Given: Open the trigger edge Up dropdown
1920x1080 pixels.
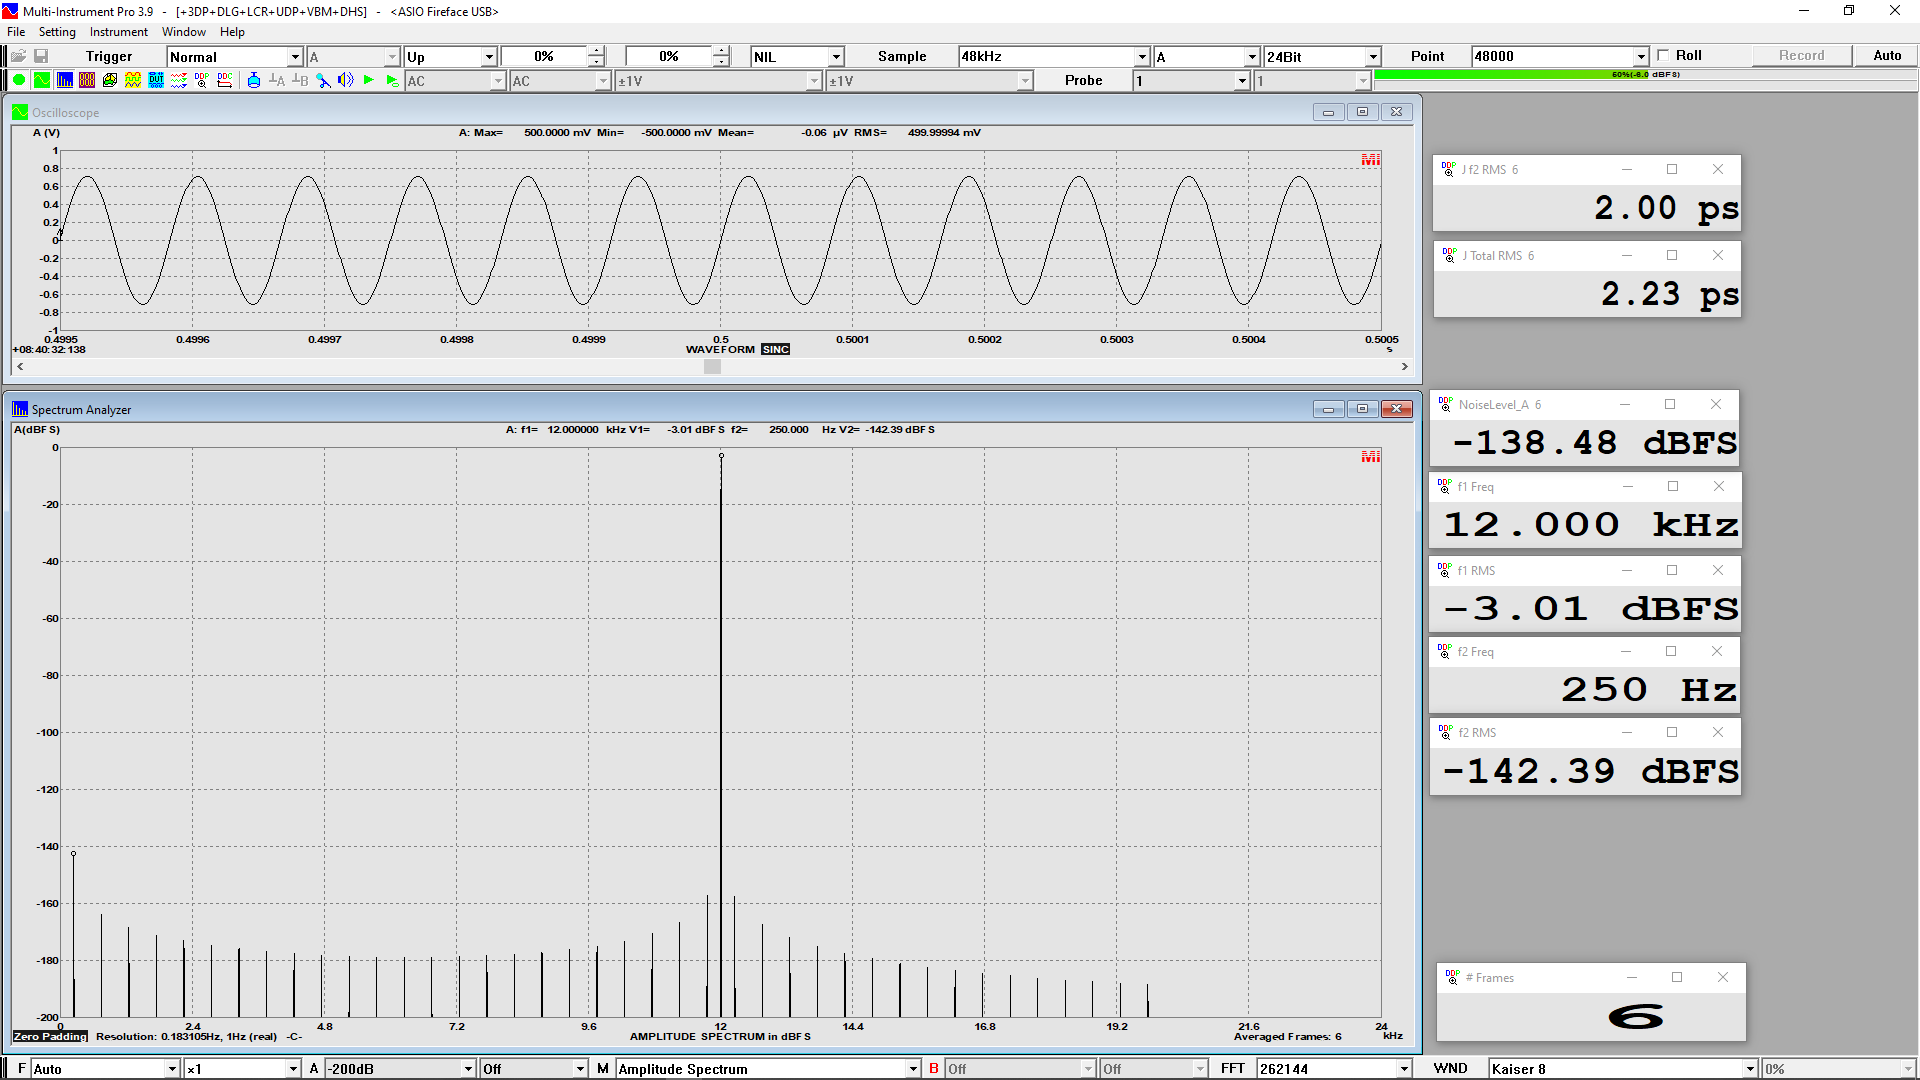Looking at the screenshot, I should point(451,57).
